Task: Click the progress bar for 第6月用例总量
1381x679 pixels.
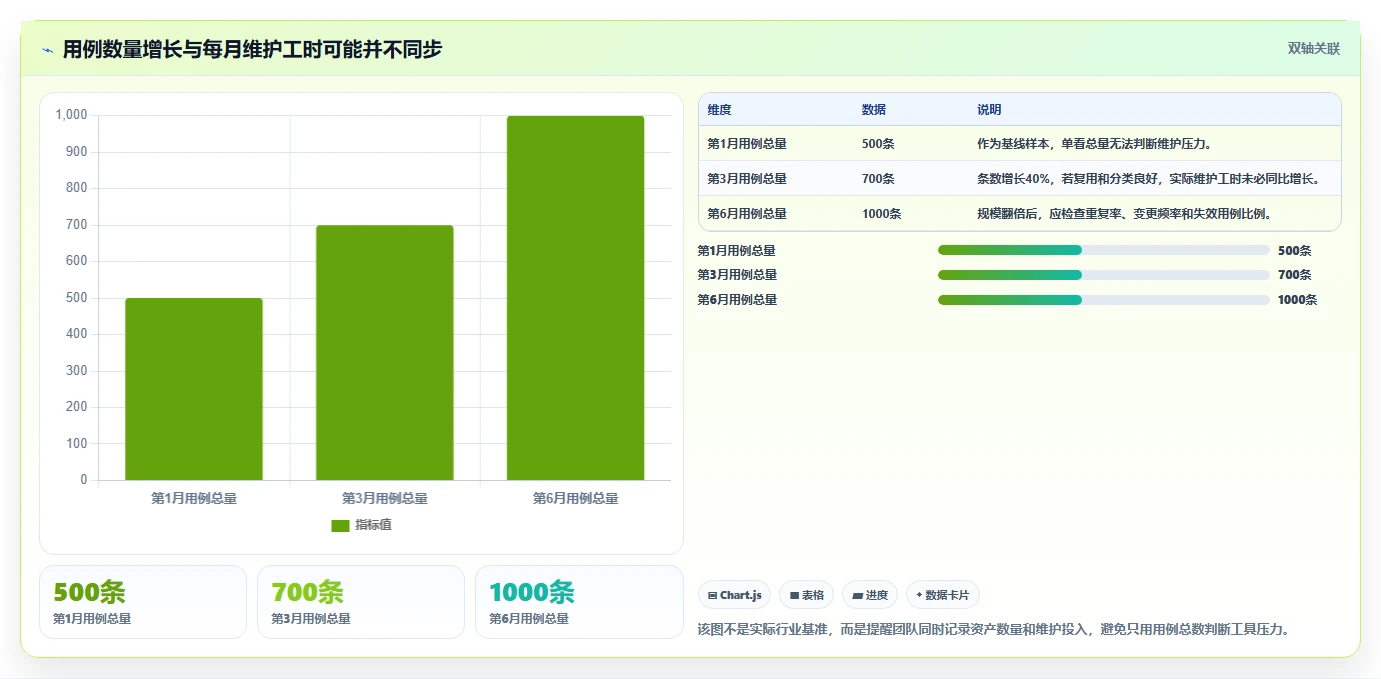Action: (x=1104, y=300)
